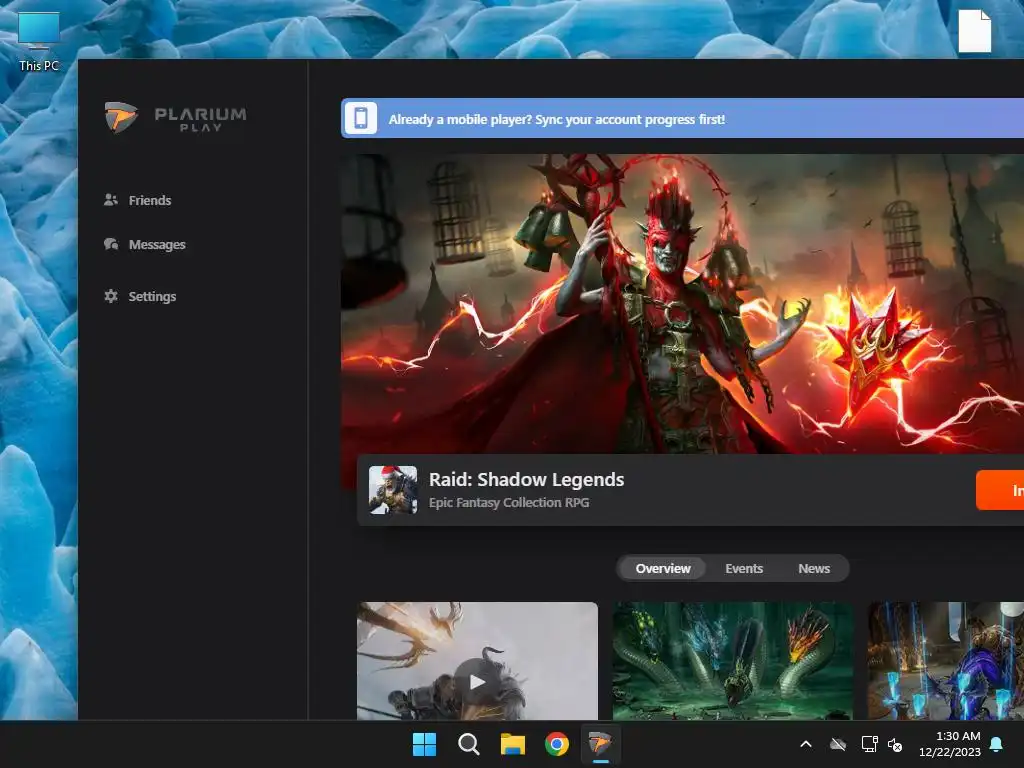The height and width of the screenshot is (768, 1024).
Task: Click the mobile phone sync icon
Action: (x=360, y=118)
